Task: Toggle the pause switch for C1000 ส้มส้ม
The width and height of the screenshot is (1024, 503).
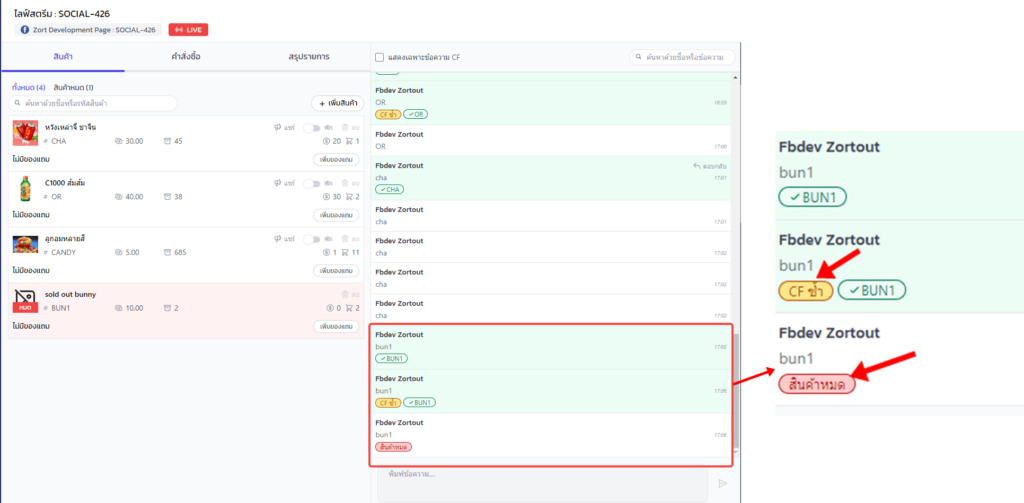Action: point(312,183)
